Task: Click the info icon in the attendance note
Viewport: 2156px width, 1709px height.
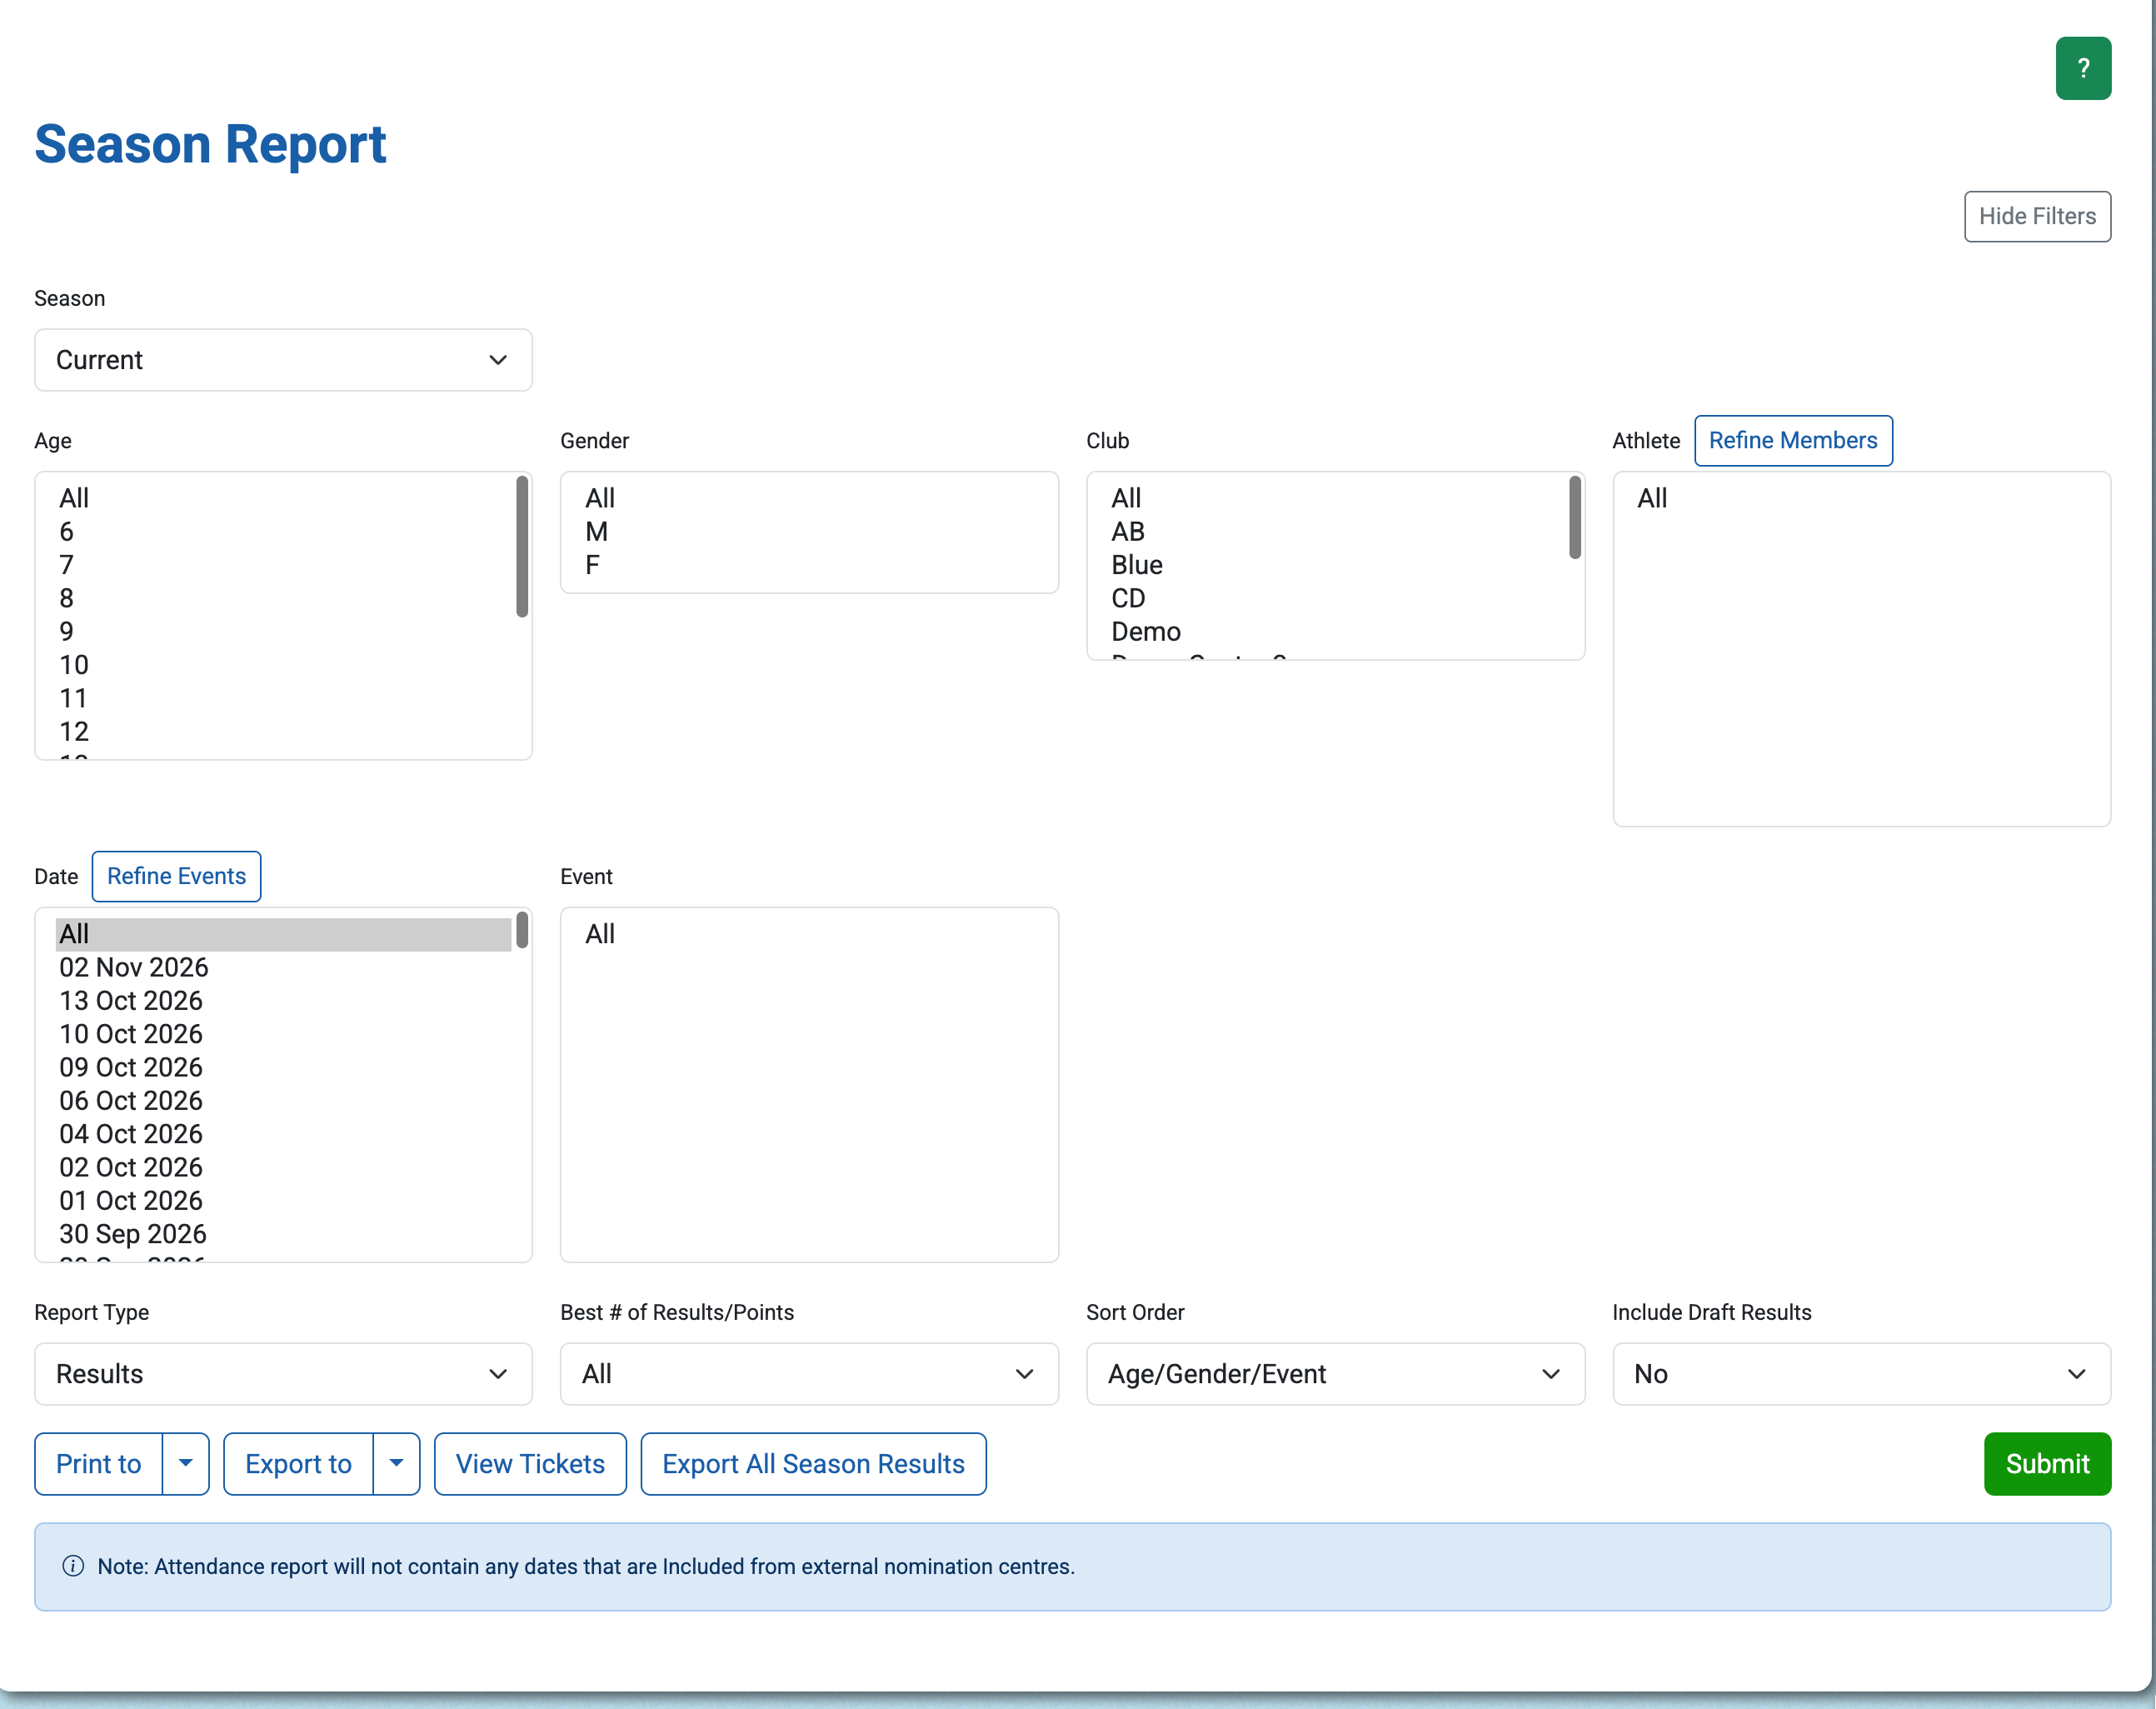Action: tap(73, 1566)
